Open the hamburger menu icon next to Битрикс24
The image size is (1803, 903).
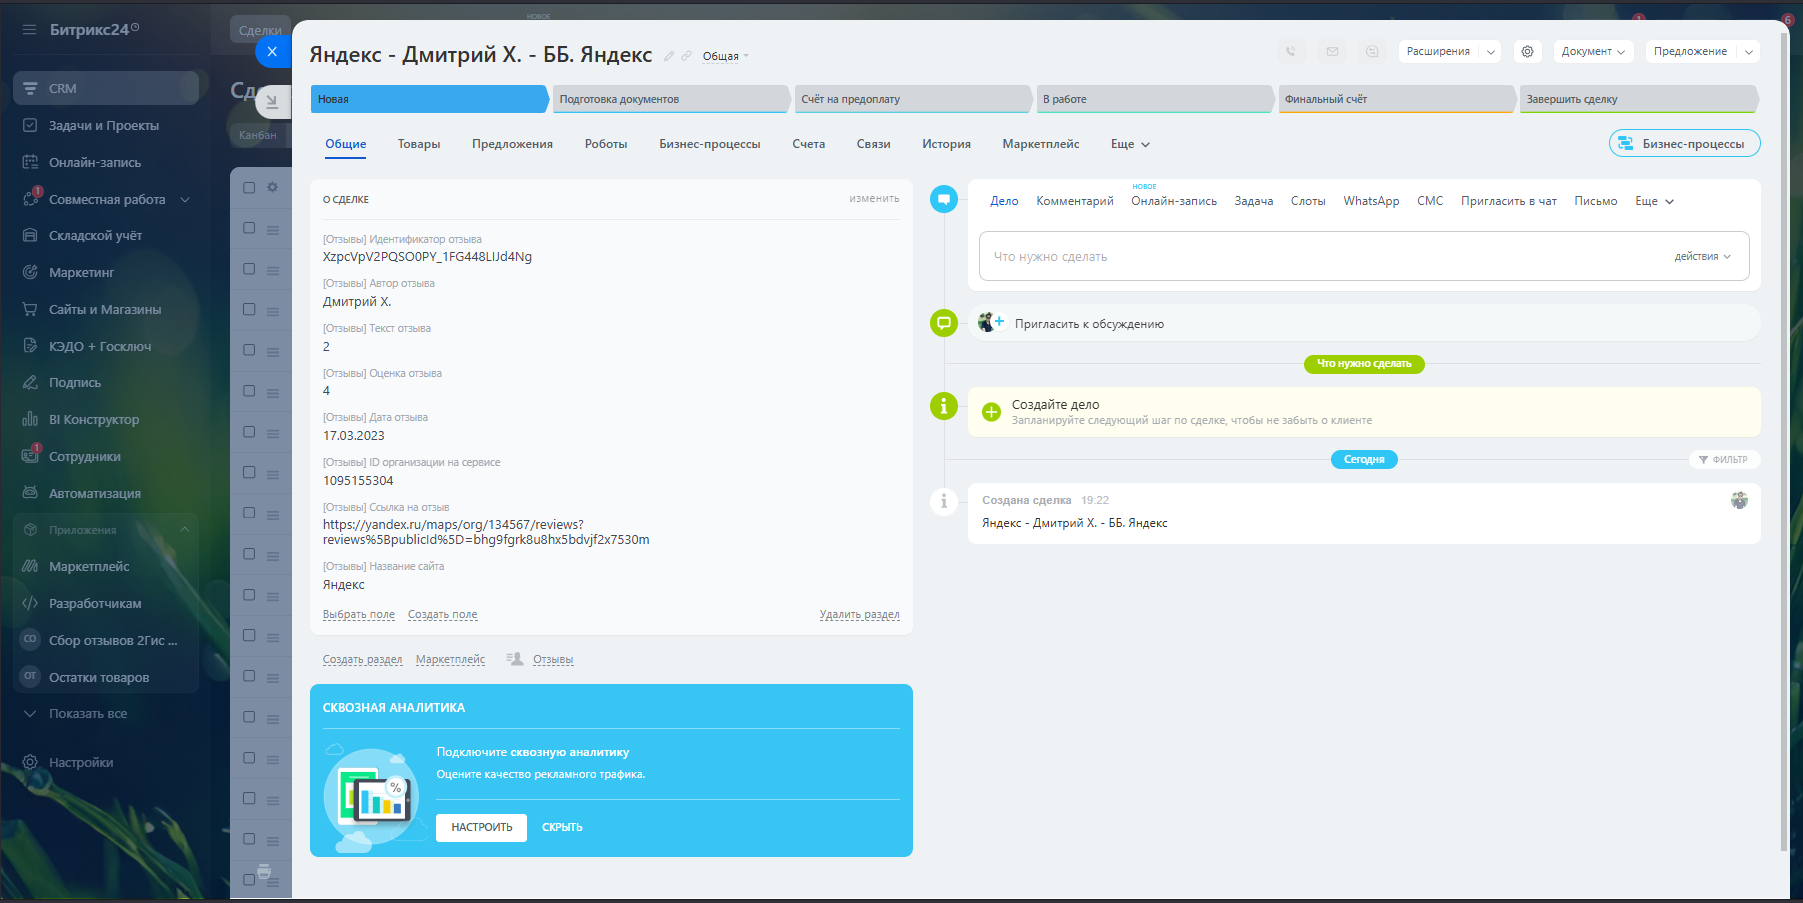click(x=29, y=30)
